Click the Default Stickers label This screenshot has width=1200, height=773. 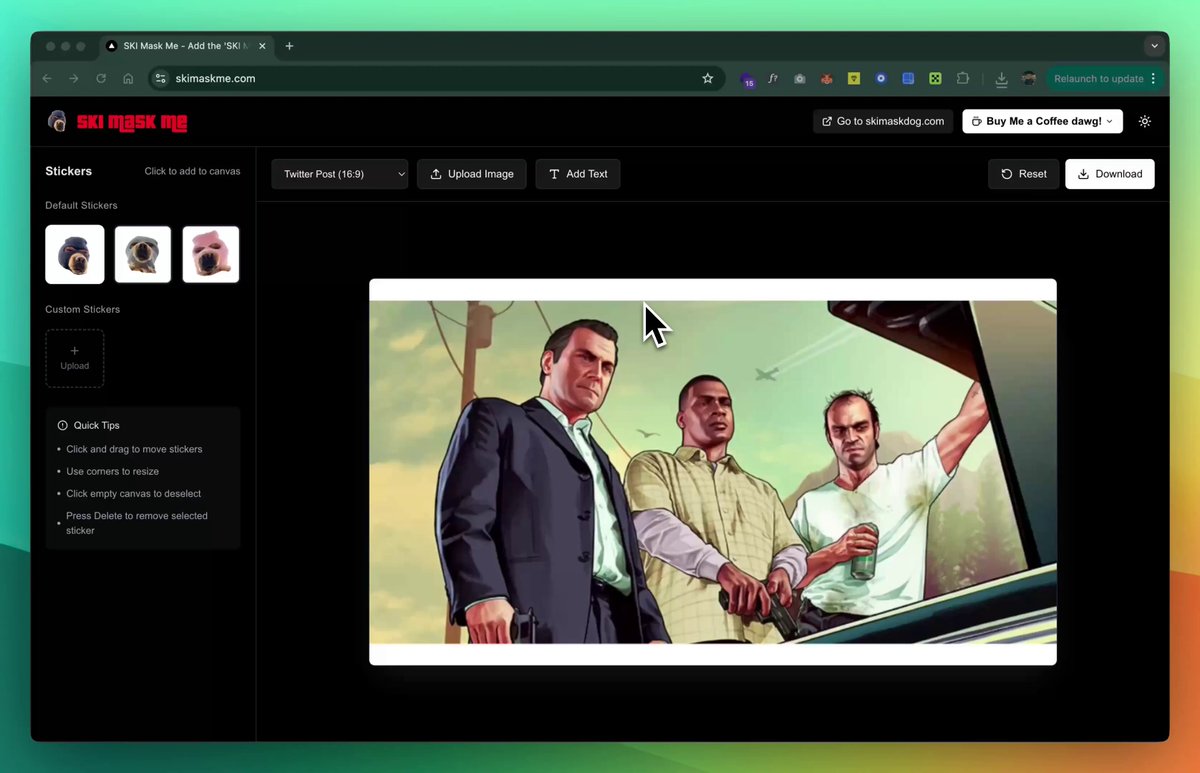pyautogui.click(x=81, y=205)
